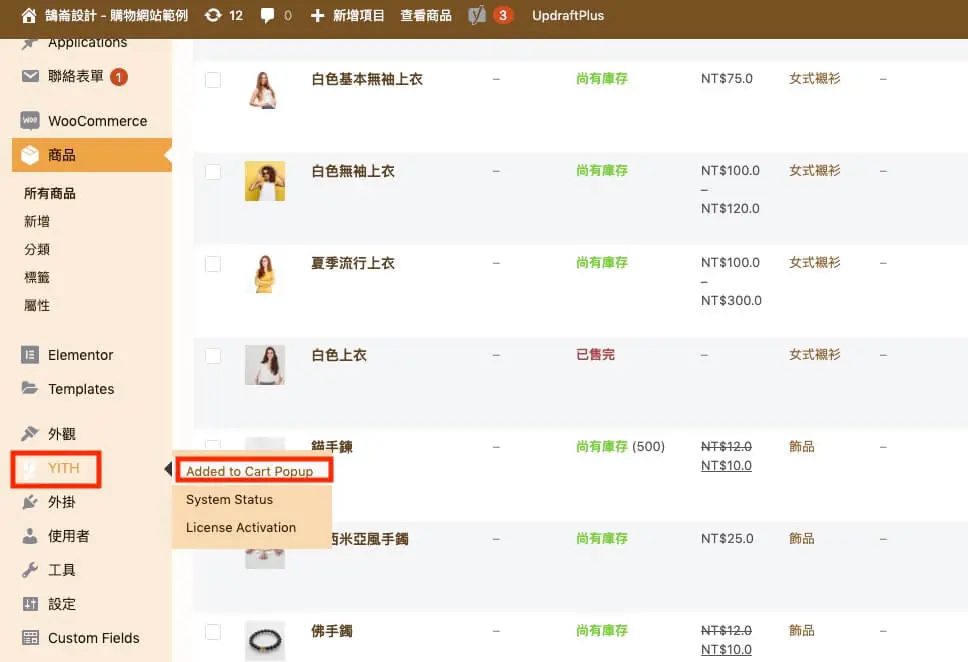Open product title 夏季流行上衣
The height and width of the screenshot is (662, 968).
353,263
